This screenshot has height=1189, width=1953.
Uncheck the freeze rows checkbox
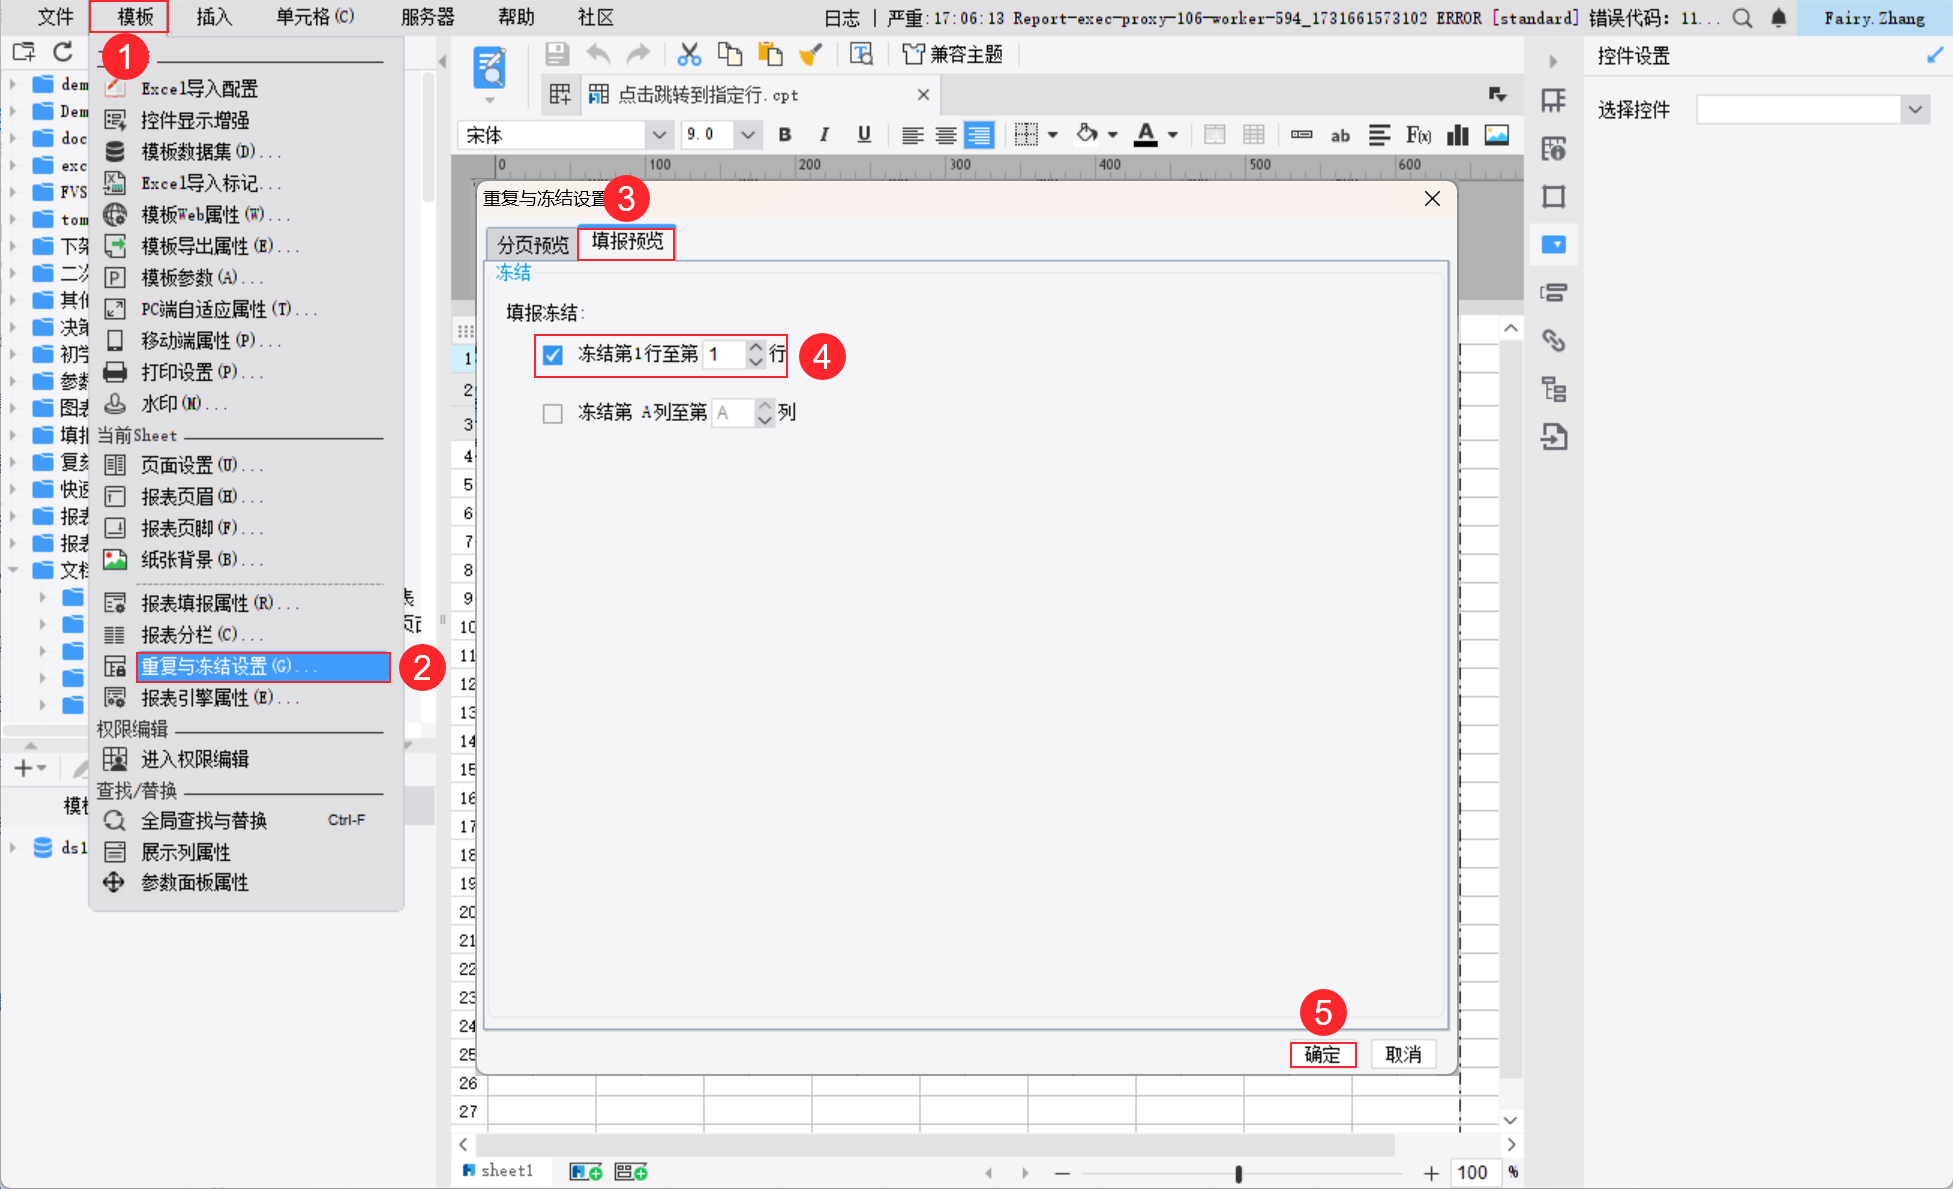point(552,355)
